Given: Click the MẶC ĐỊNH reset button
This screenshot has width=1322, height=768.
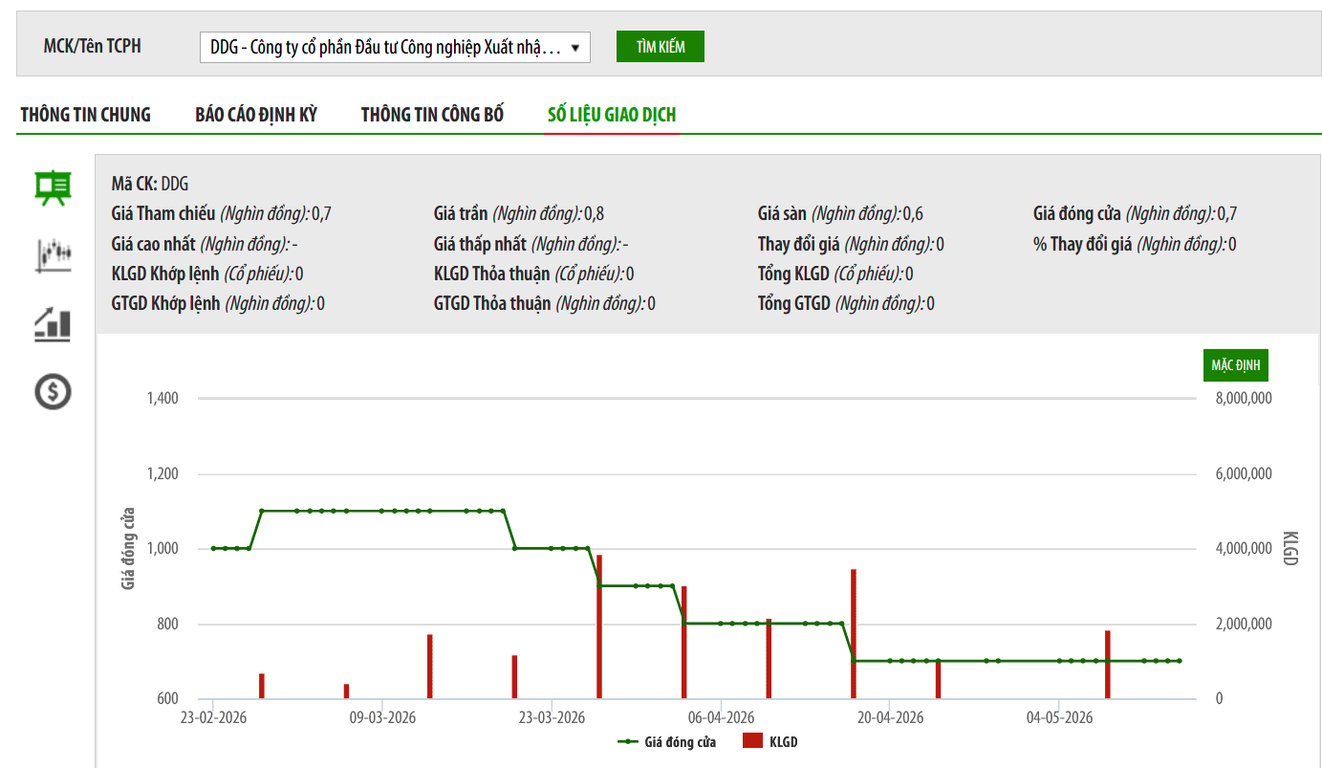Looking at the screenshot, I should 1235,365.
